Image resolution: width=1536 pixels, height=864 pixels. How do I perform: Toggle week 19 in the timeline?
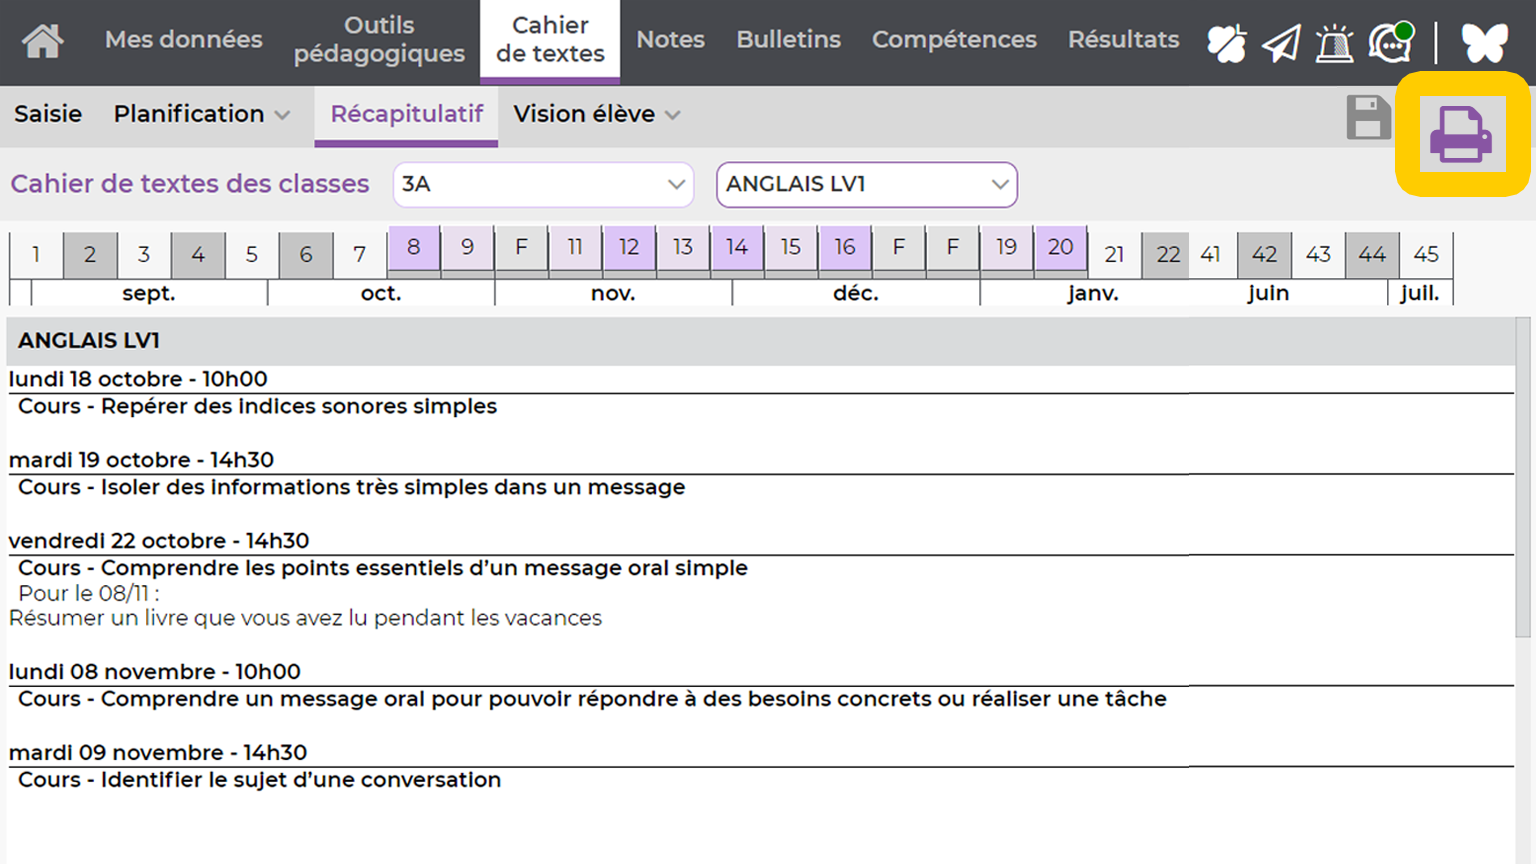pos(1007,247)
